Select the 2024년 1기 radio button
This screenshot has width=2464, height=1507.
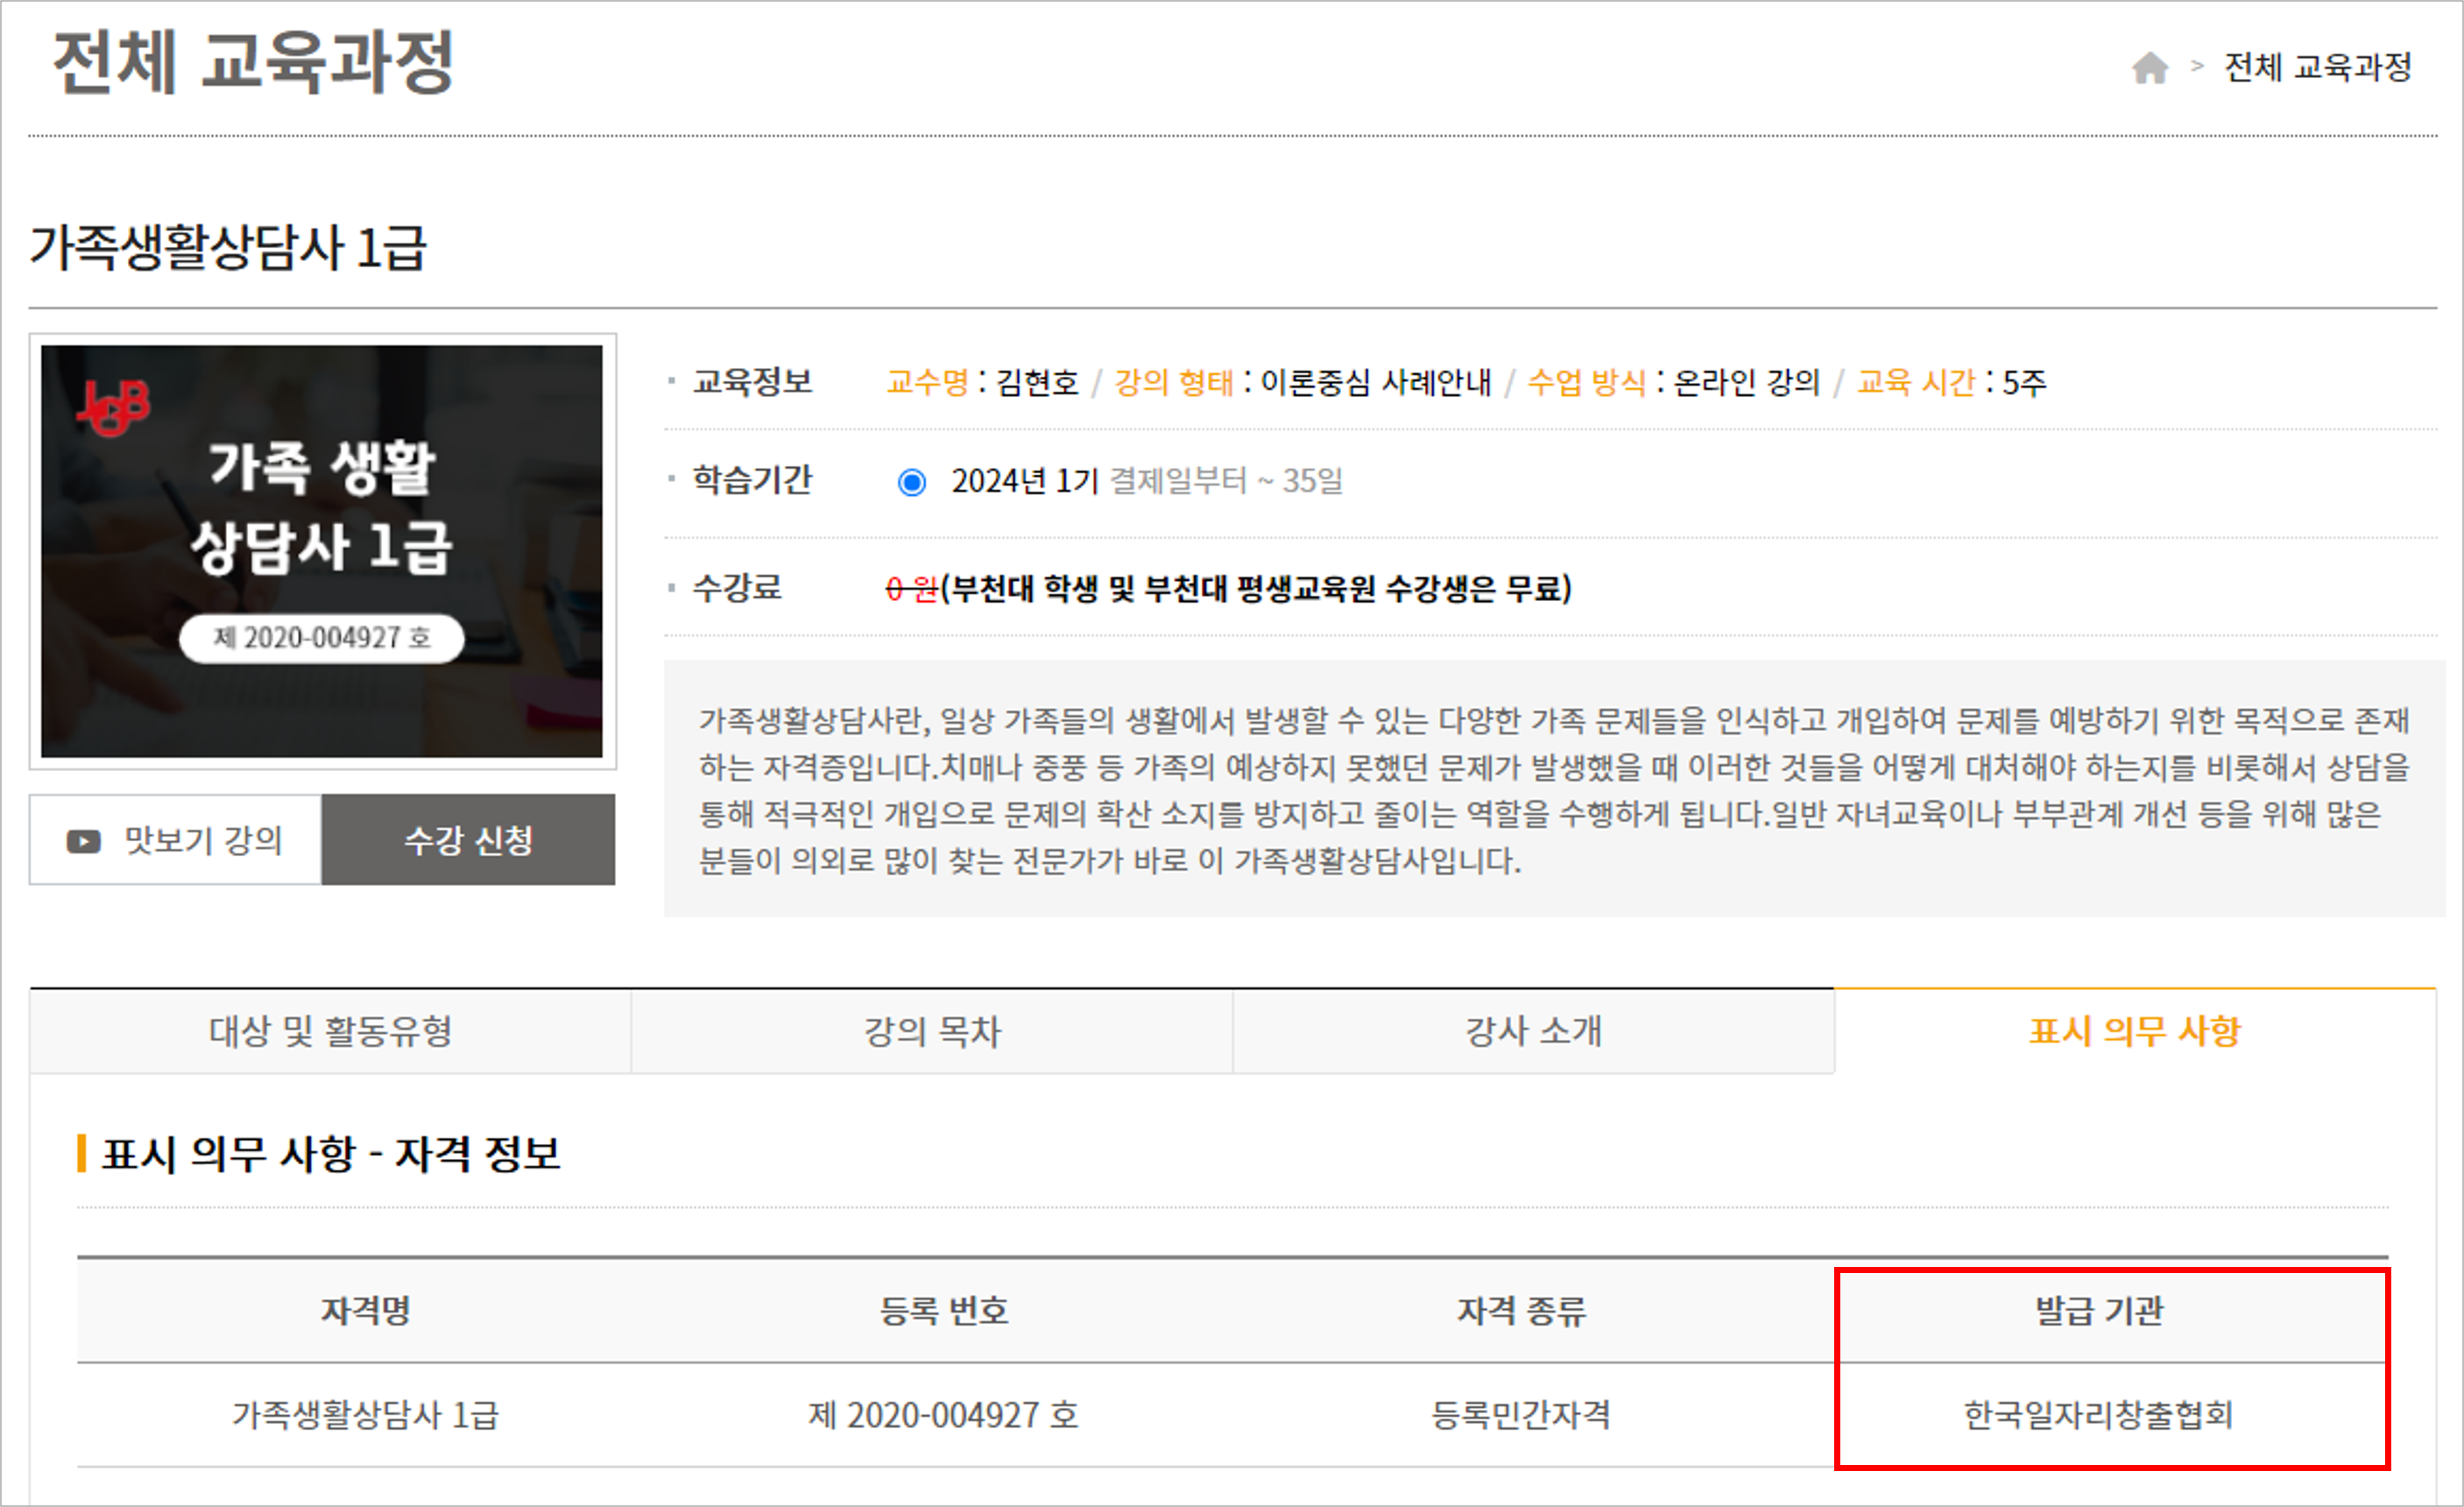pos(911,482)
